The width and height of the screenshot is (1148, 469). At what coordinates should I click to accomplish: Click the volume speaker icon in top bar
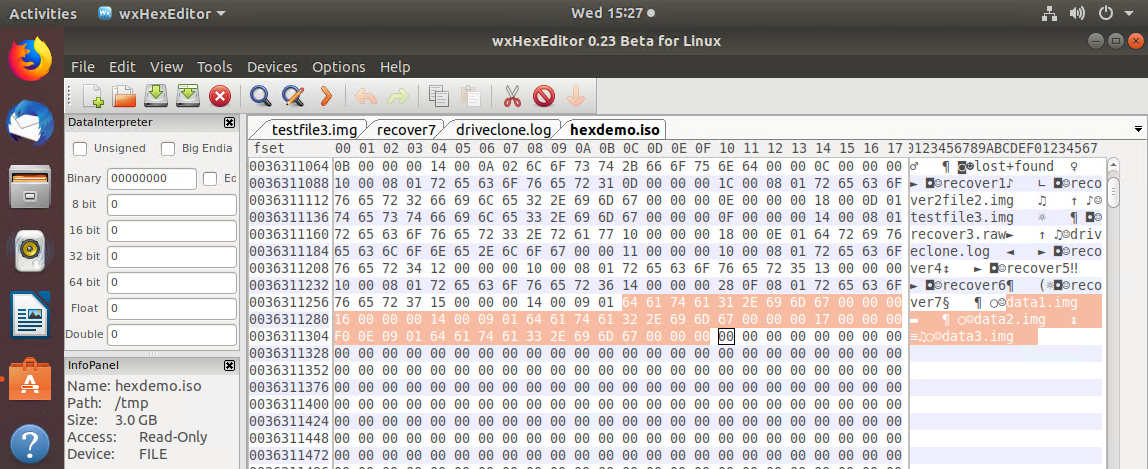(x=1076, y=13)
